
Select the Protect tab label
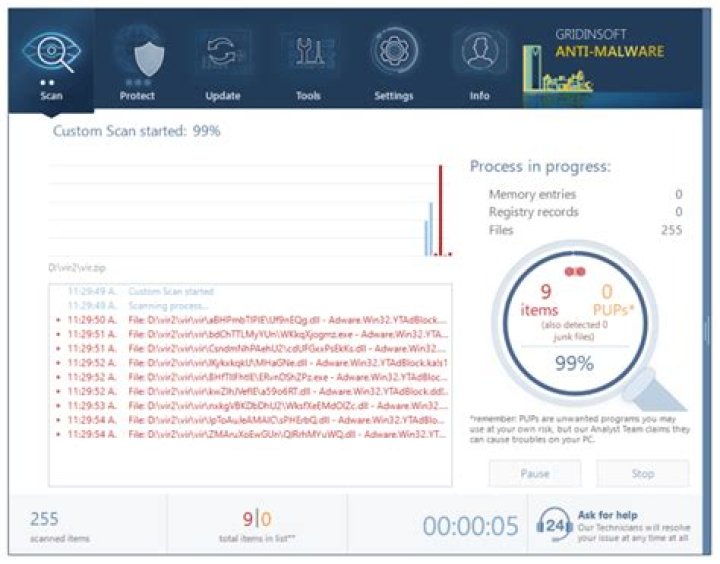pyautogui.click(x=137, y=96)
